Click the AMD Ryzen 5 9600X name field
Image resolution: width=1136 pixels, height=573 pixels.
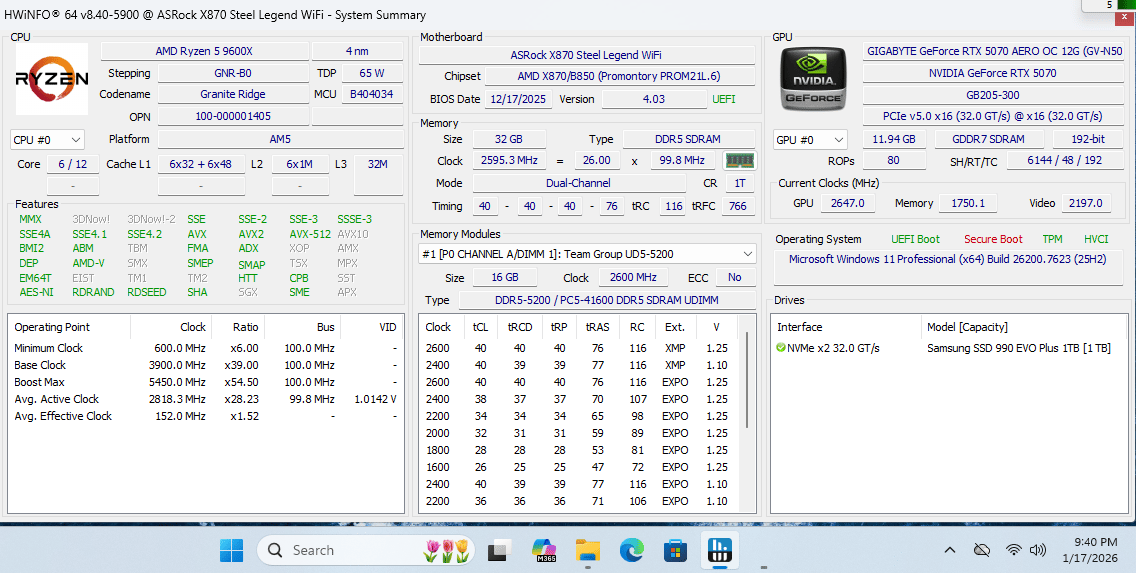point(204,51)
